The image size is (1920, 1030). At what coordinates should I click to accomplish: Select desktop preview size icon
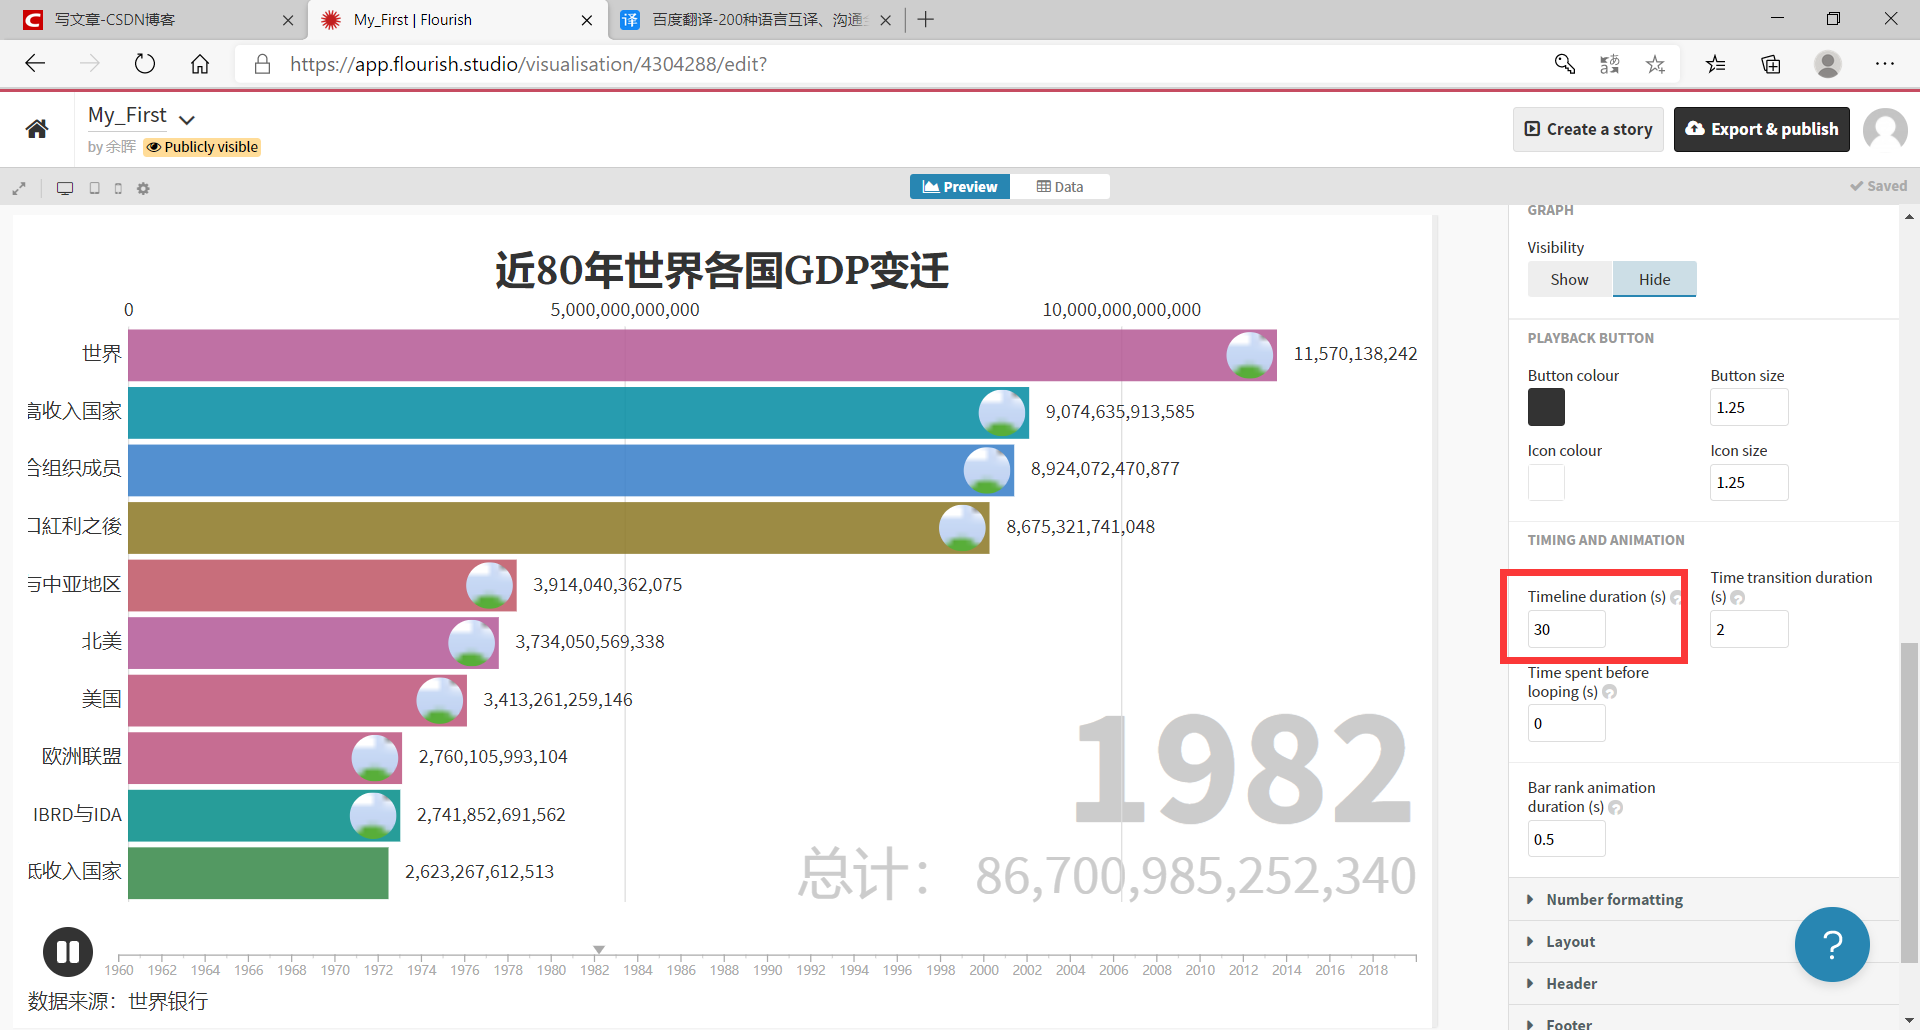(65, 188)
